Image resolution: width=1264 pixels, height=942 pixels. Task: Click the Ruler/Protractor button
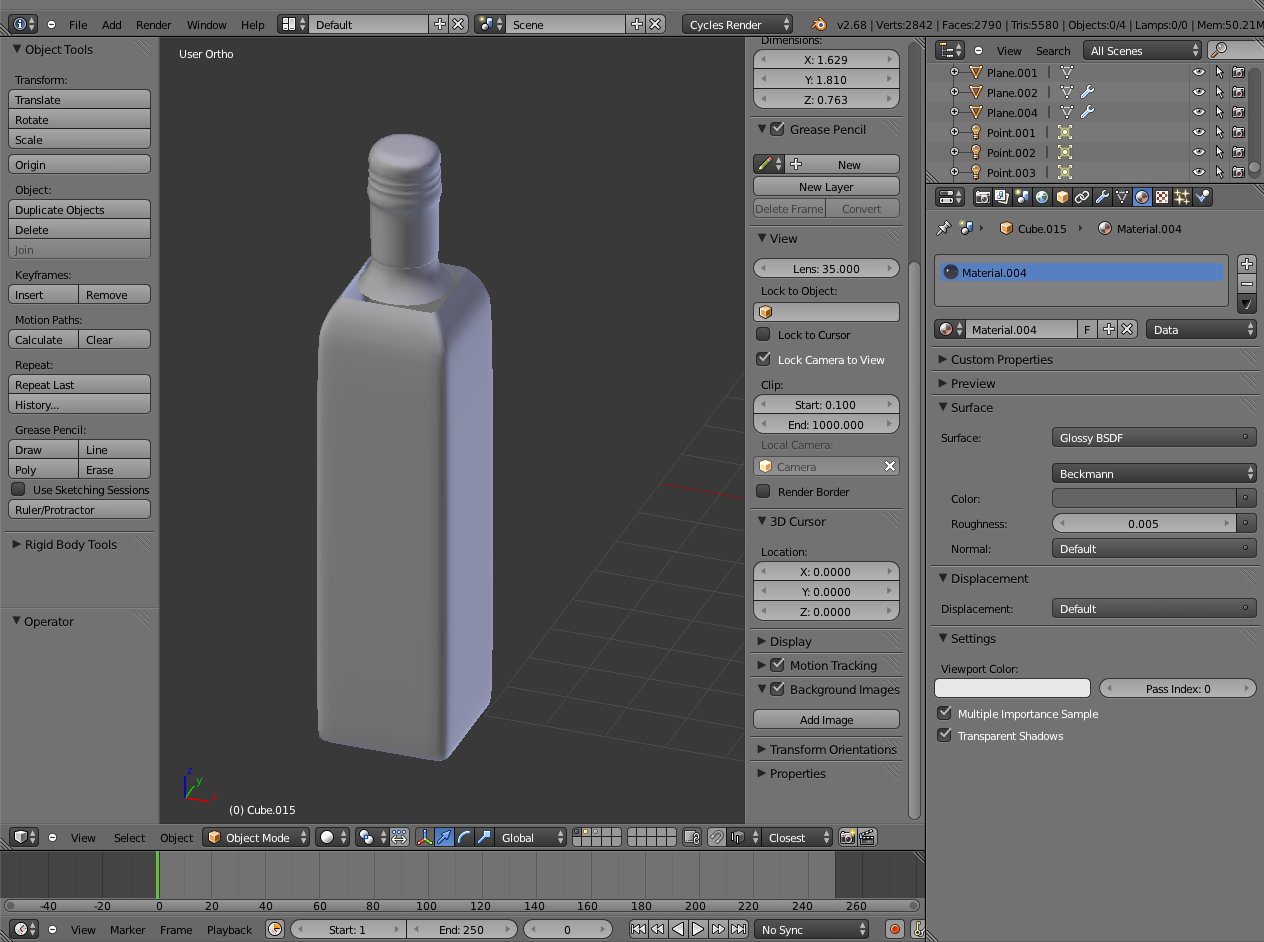(79, 509)
